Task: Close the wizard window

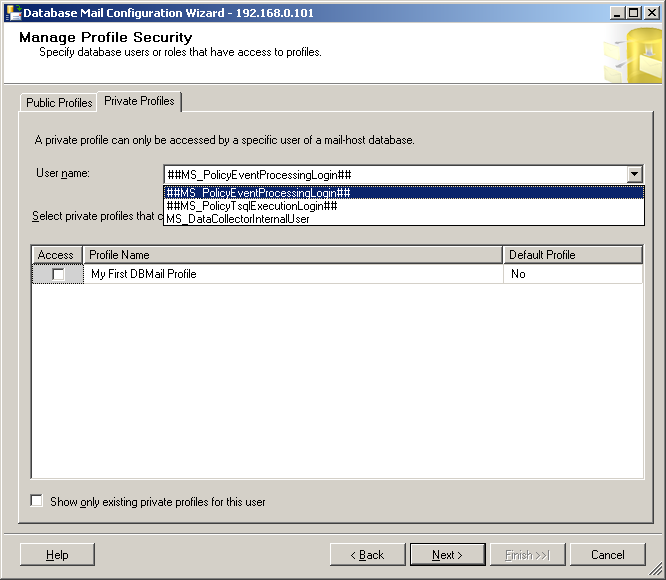Action: point(652,13)
